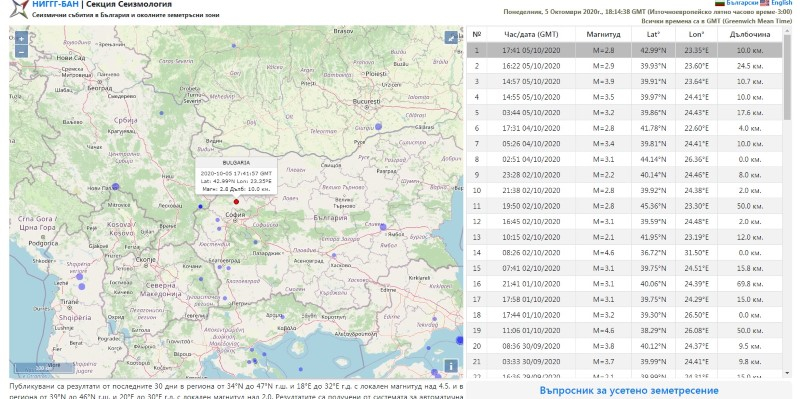Click the Магнитуд column header
The height and width of the screenshot is (399, 800).
[603, 34]
